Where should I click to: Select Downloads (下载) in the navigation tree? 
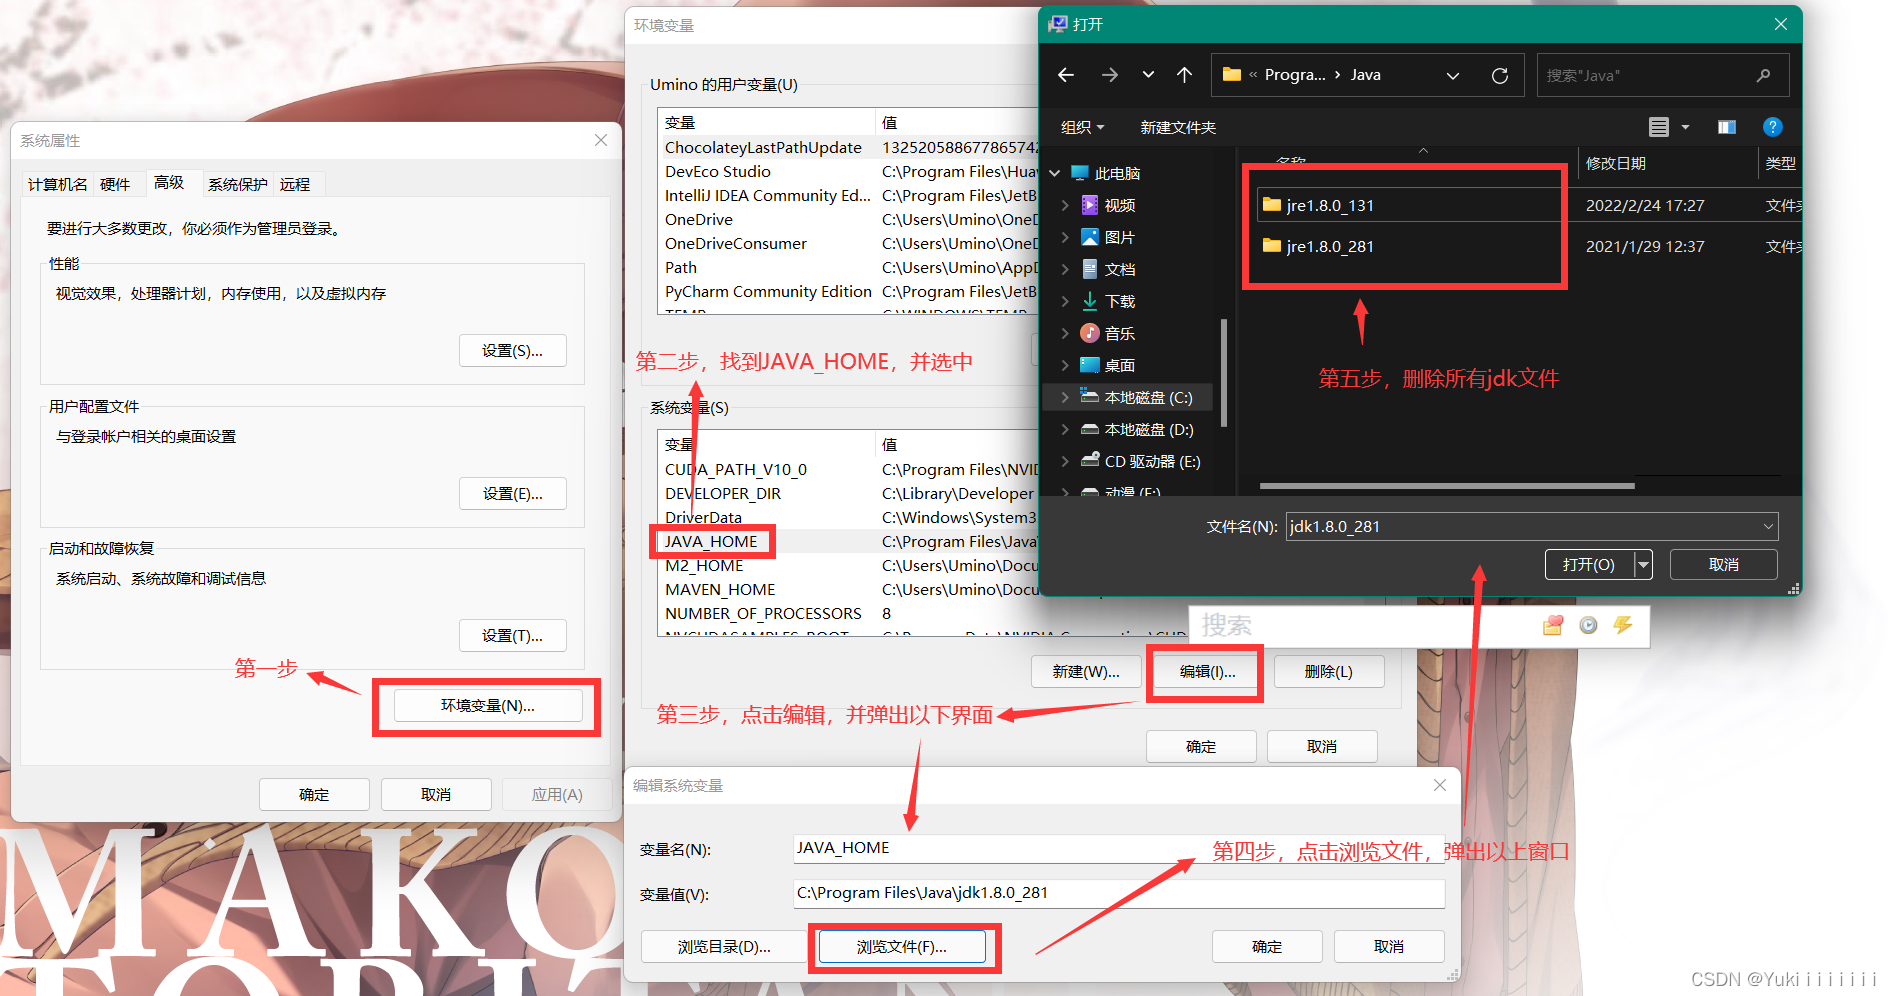point(1119,301)
